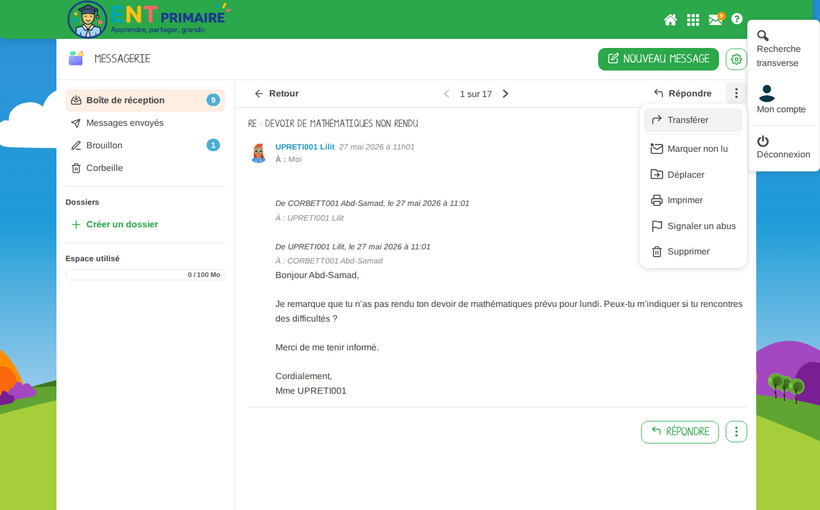
Task: Click the flag icon for abuse report
Action: pos(656,226)
